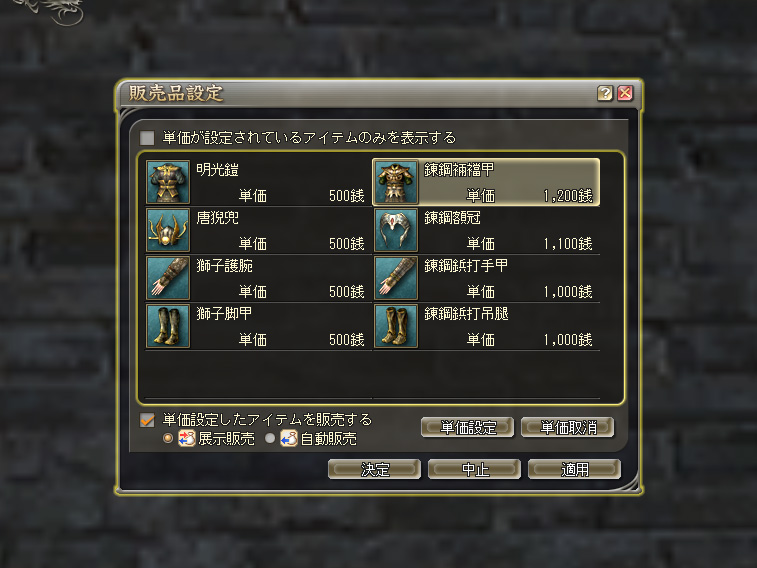Choose the 自動販売 radio option

pos(270,438)
